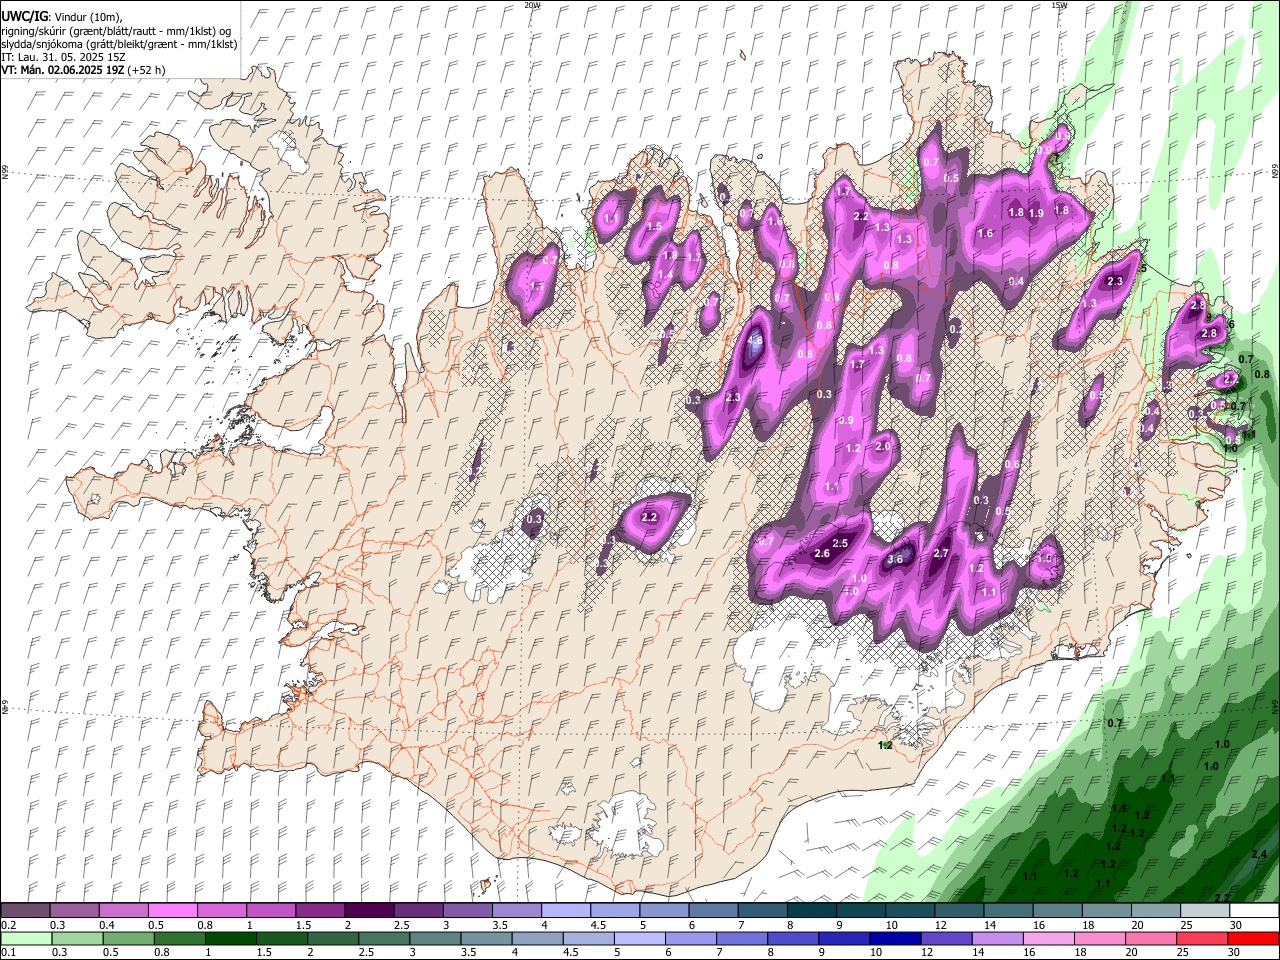Click the 2.5 value beside 2.6
The width and height of the screenshot is (1280, 960).
[841, 543]
